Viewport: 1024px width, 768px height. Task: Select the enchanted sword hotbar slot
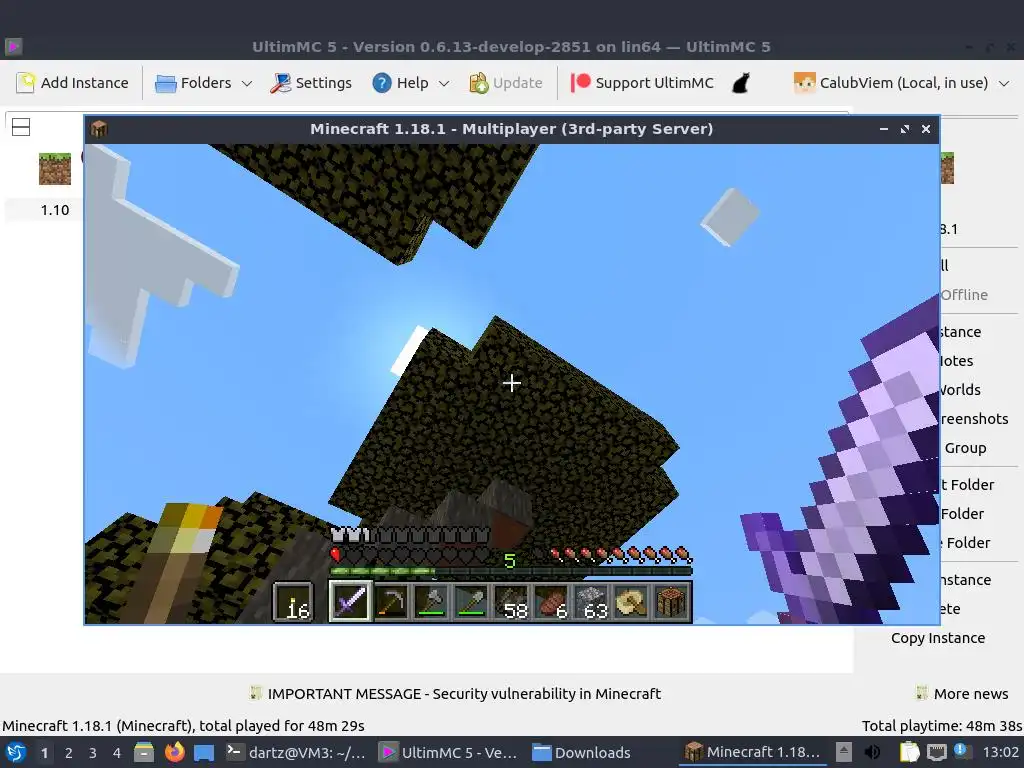coord(350,601)
